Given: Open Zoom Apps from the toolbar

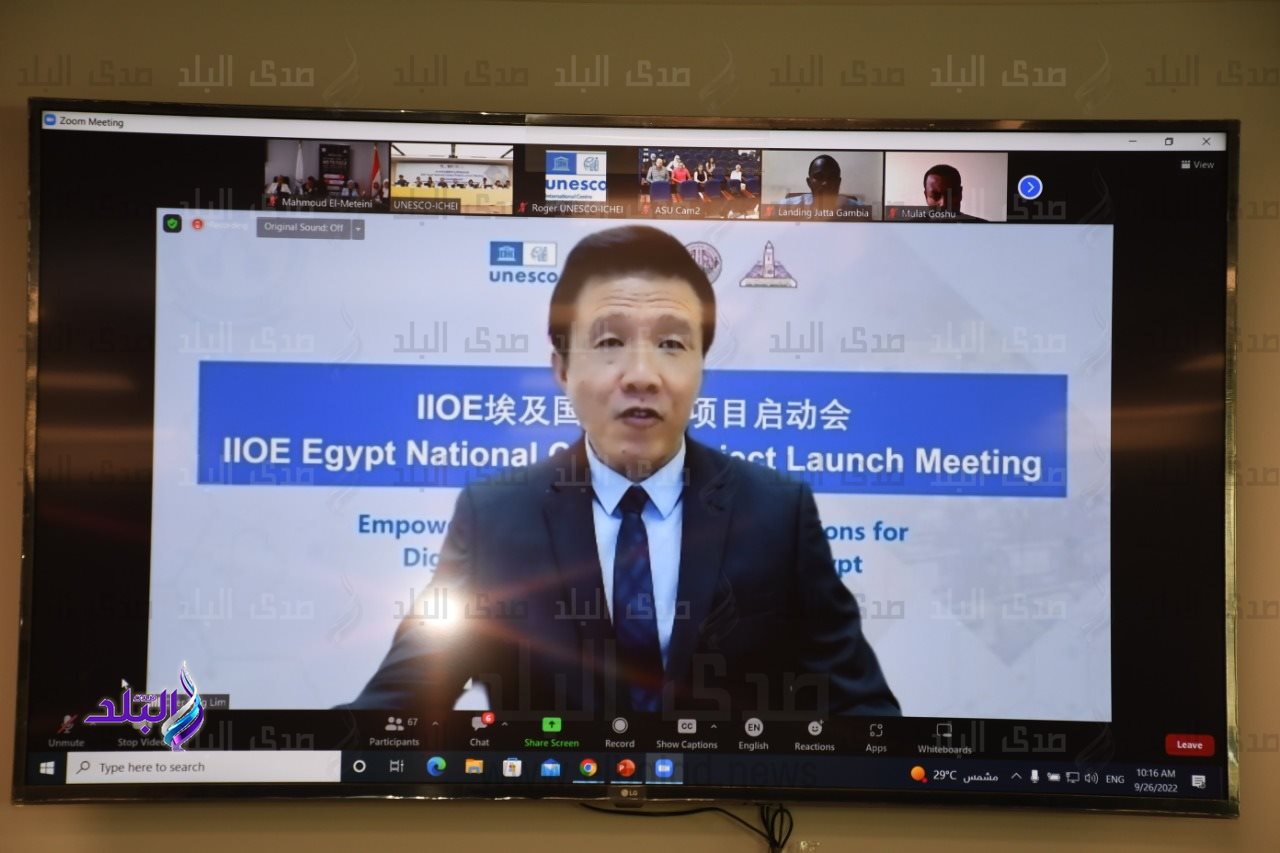Looking at the screenshot, I should pos(876,735).
